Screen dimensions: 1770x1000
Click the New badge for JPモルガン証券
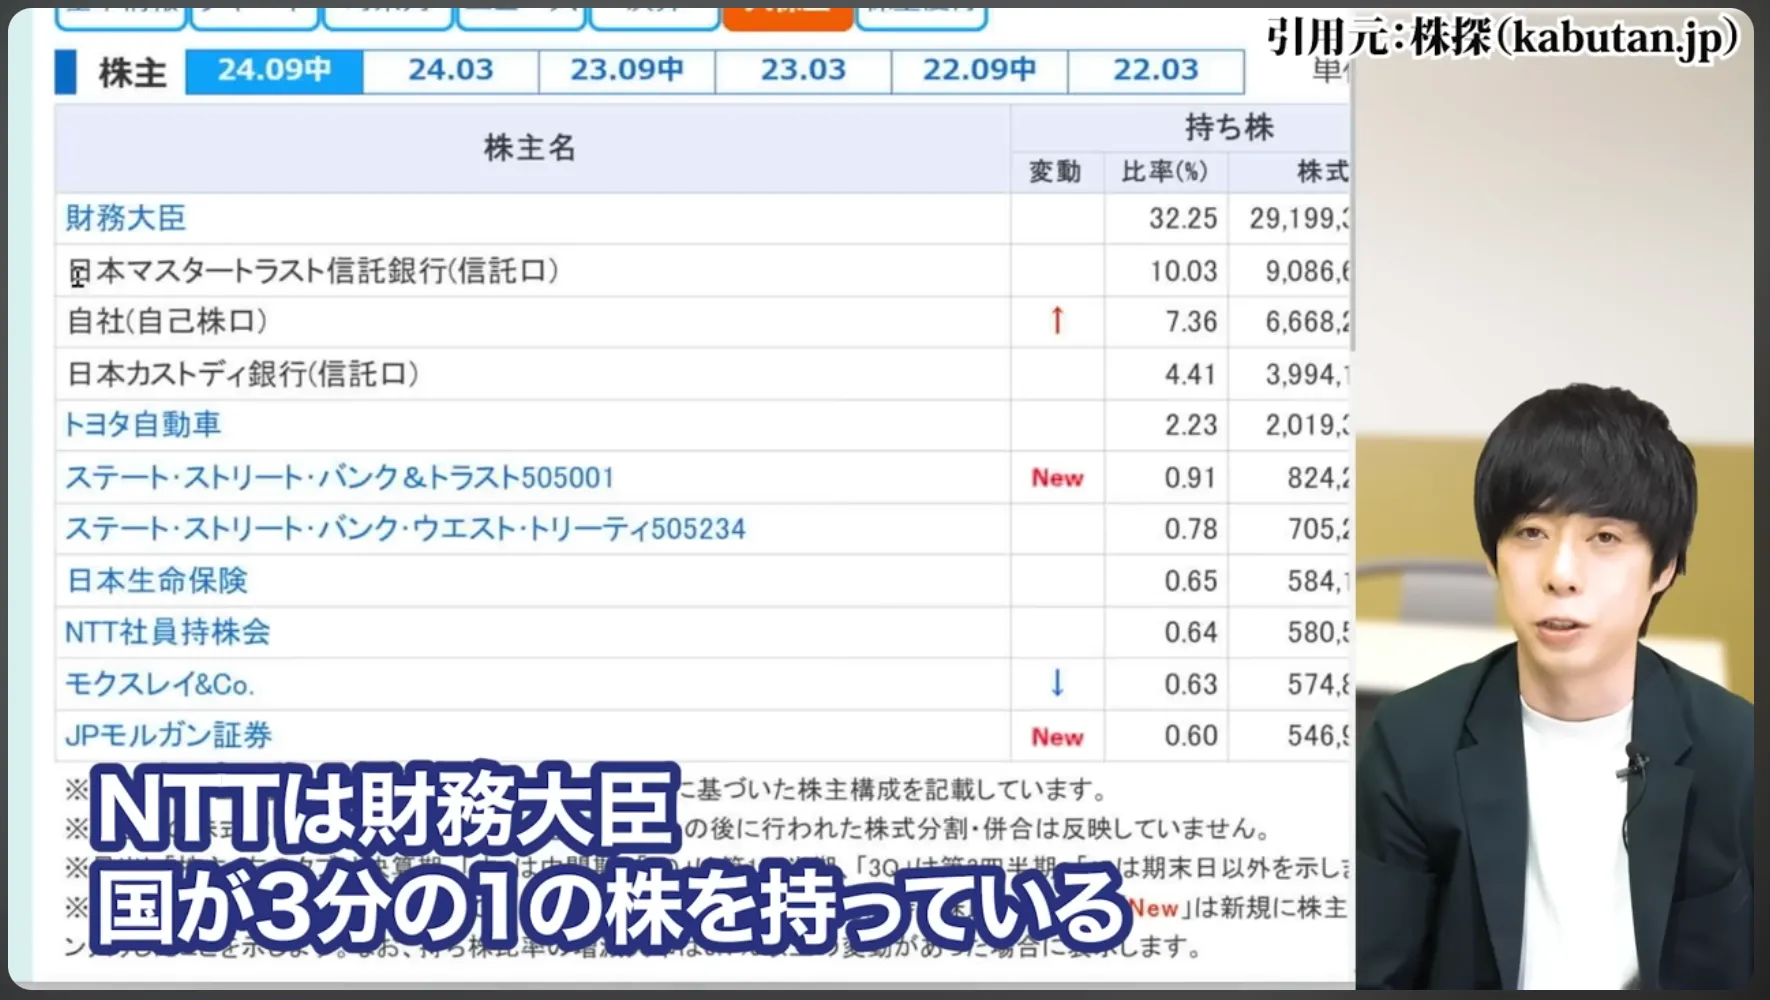(x=1057, y=737)
